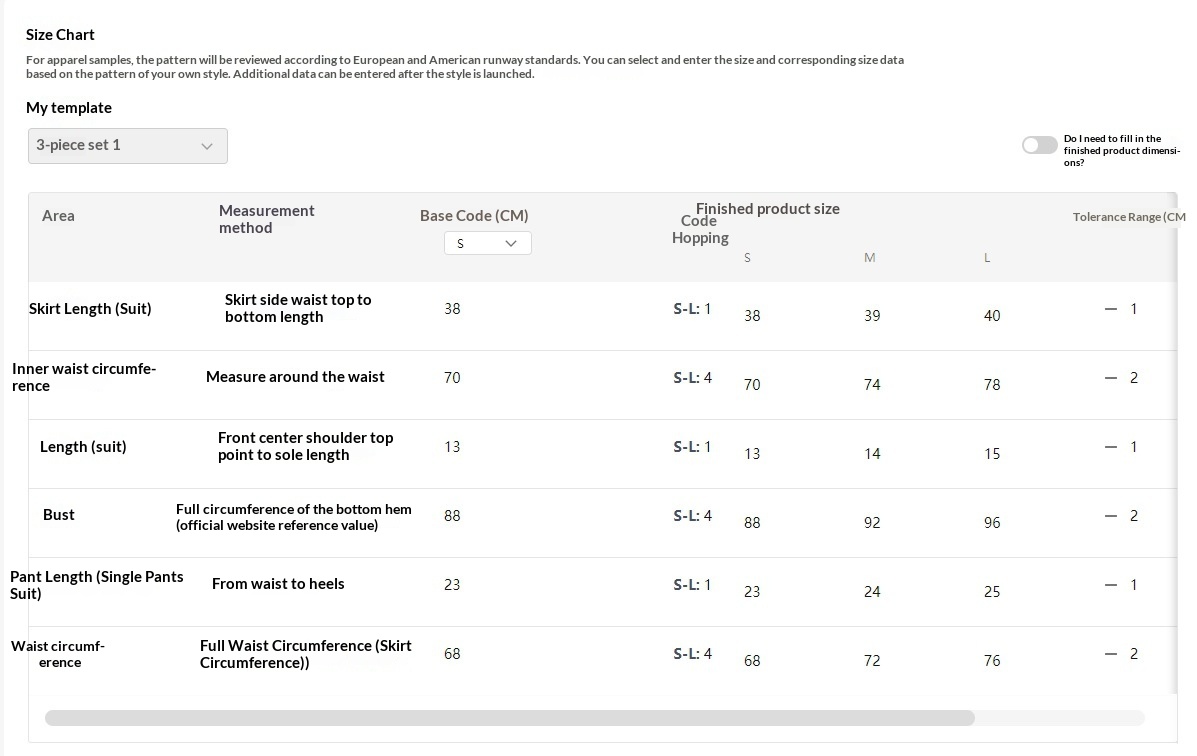This screenshot has width=1197, height=756.
Task: Click minus stepper in Waist circumference tolerance
Action: 1110,654
